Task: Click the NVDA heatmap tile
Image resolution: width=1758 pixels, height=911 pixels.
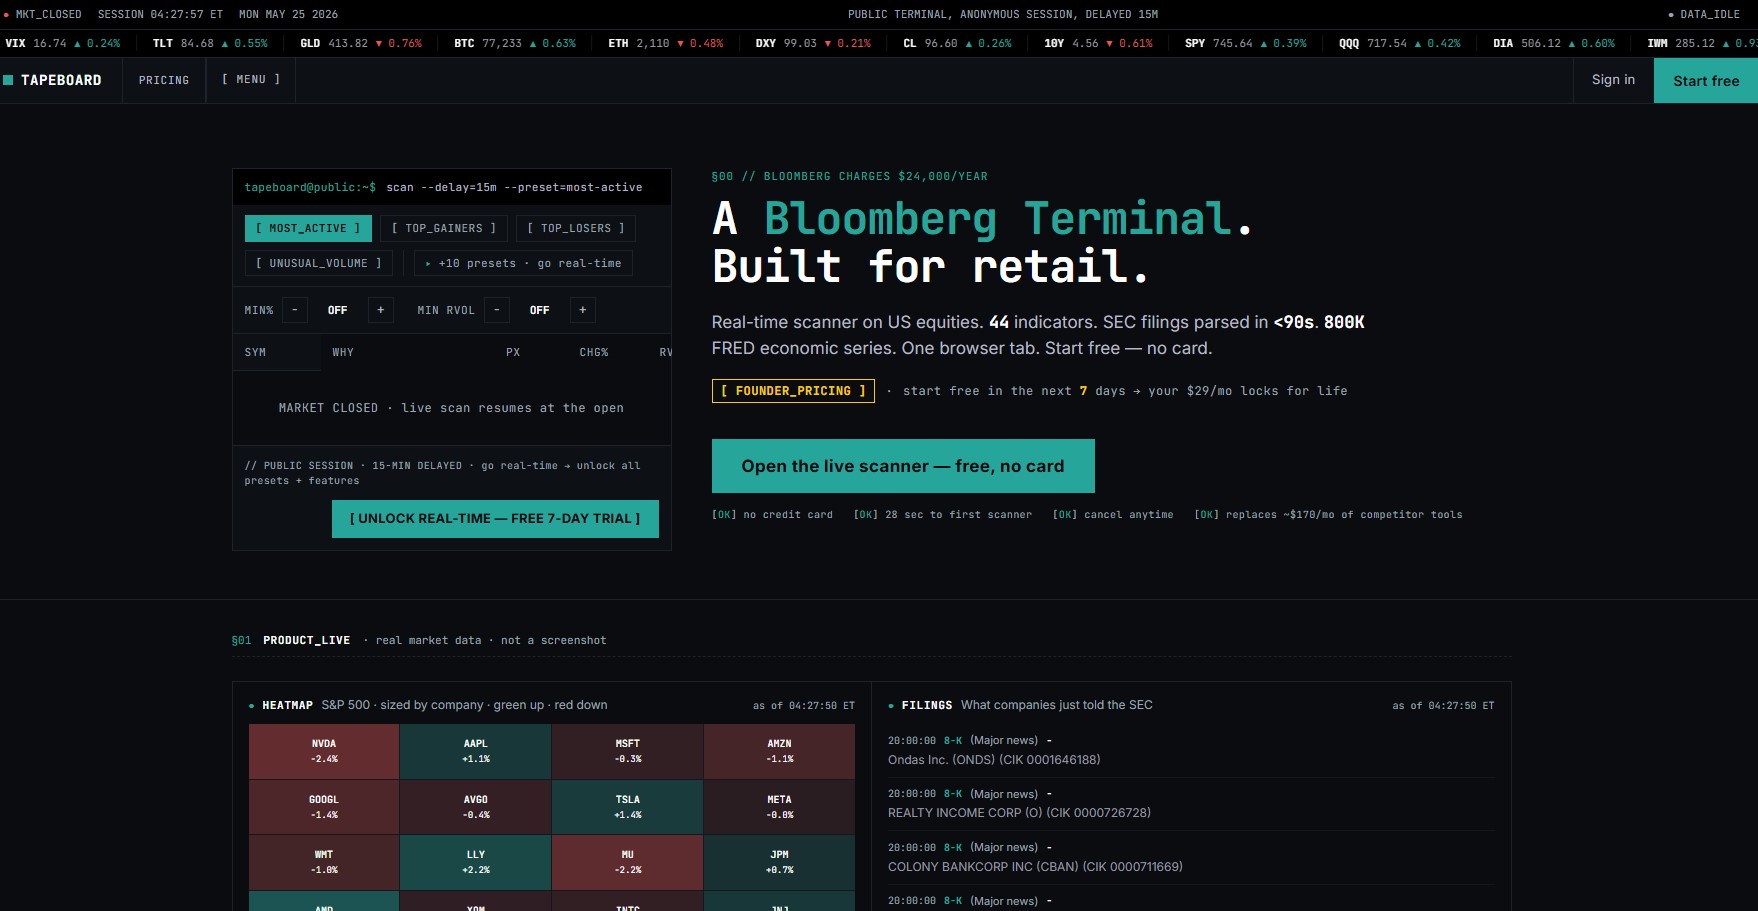Action: pyautogui.click(x=324, y=752)
